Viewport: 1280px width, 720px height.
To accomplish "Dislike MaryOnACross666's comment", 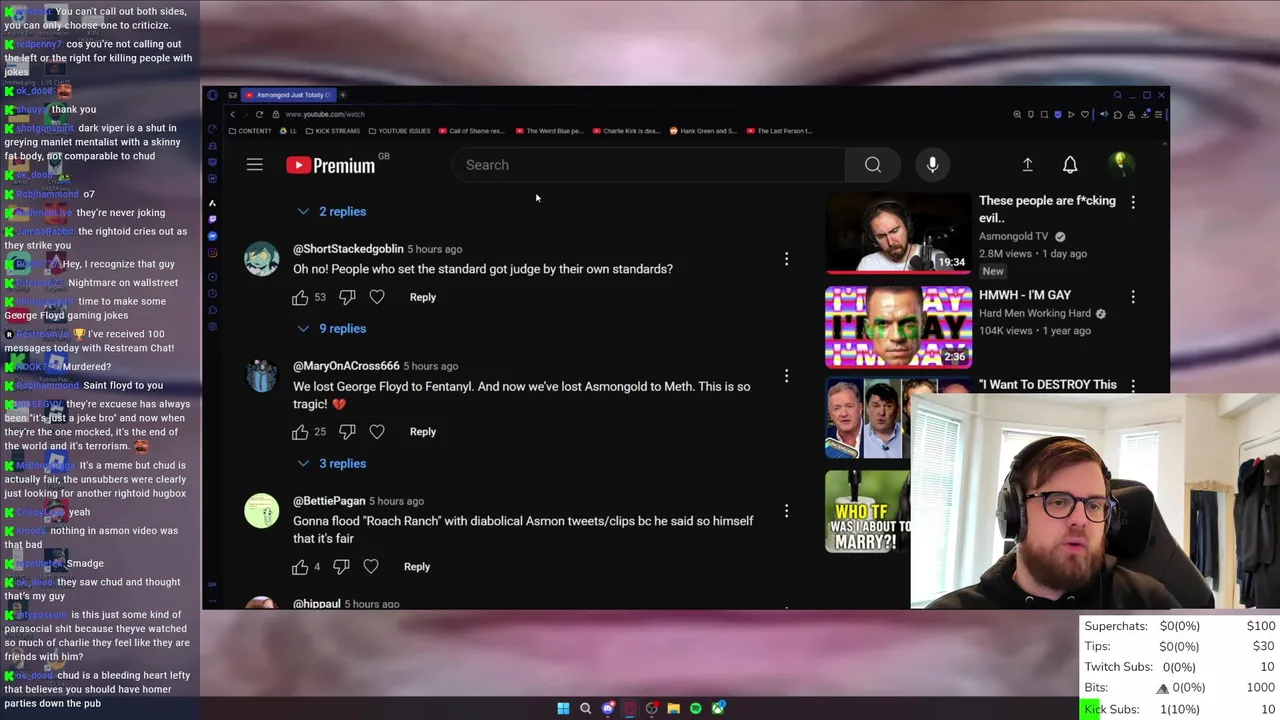I will click(x=347, y=432).
